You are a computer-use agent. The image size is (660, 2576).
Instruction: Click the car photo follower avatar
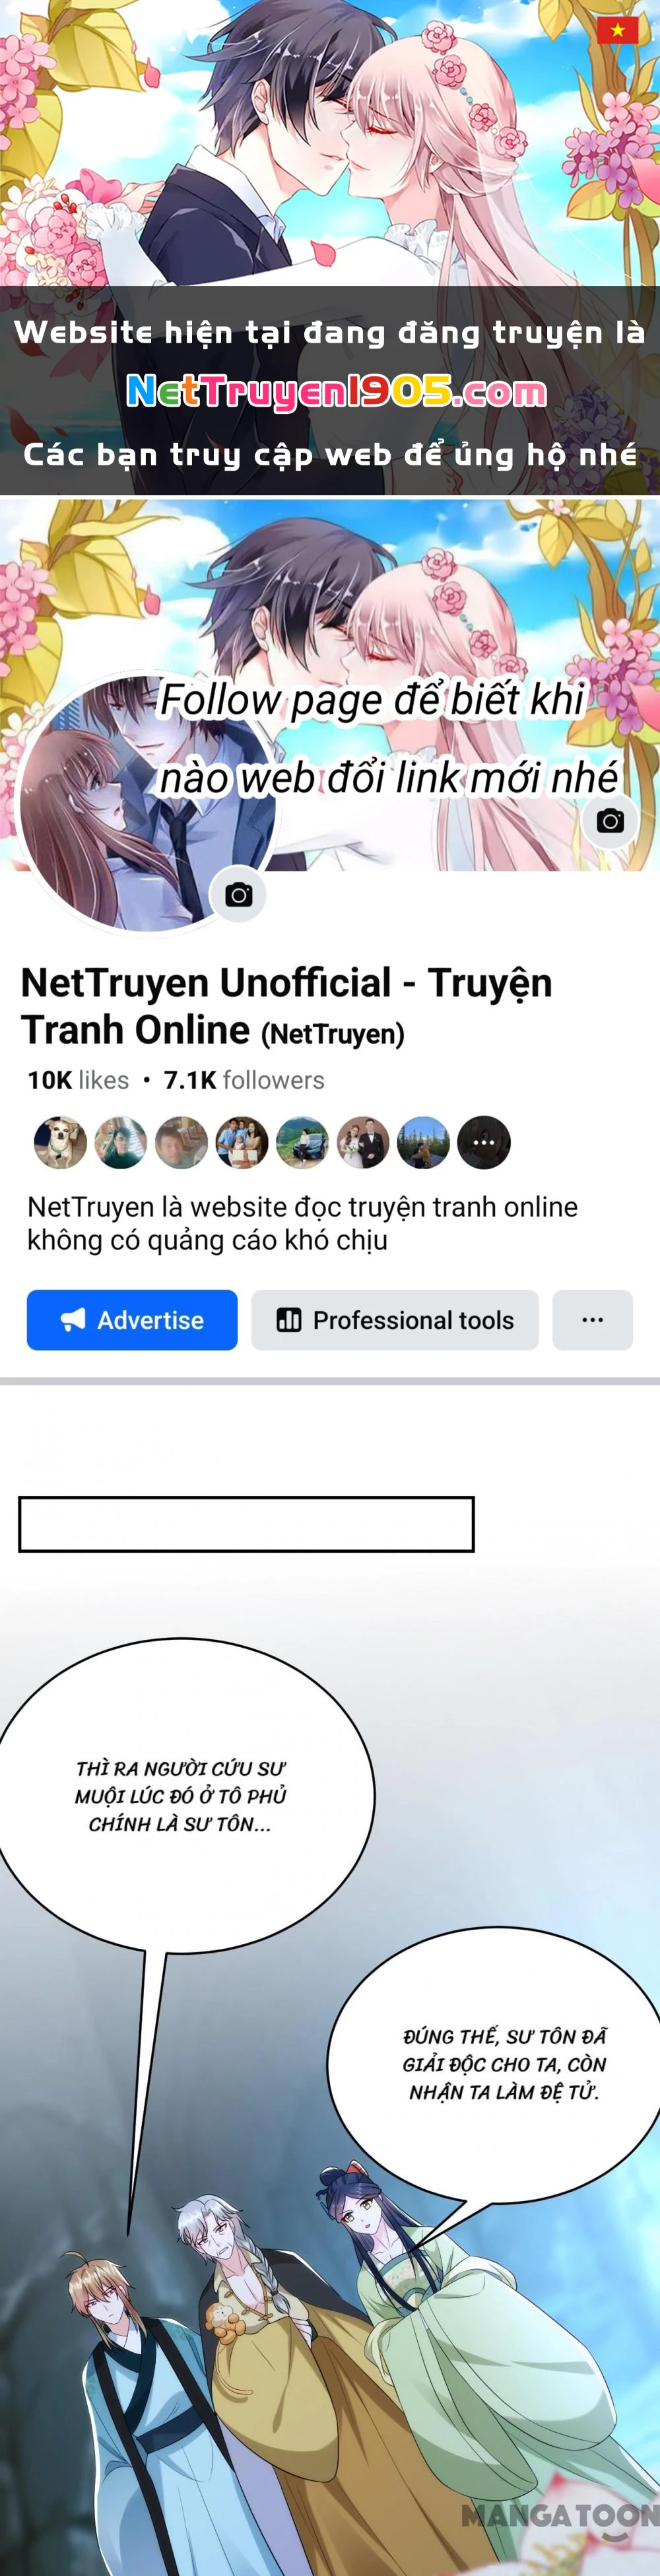302,1142
